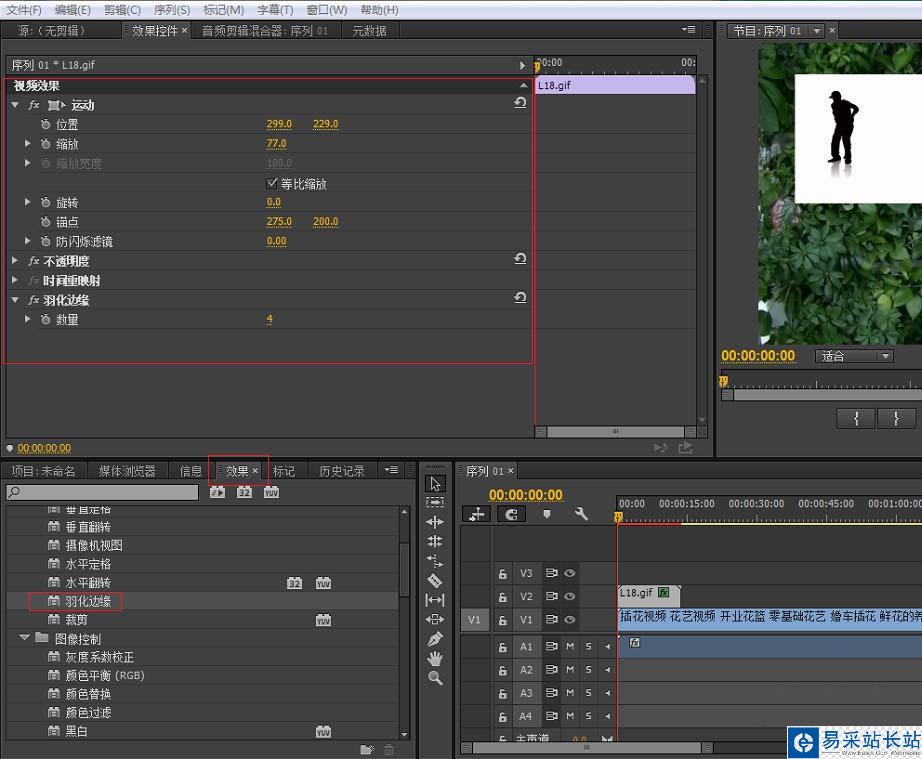922x759 pixels.
Task: Select the 羽化边缘 effect in list
Action: (88, 601)
